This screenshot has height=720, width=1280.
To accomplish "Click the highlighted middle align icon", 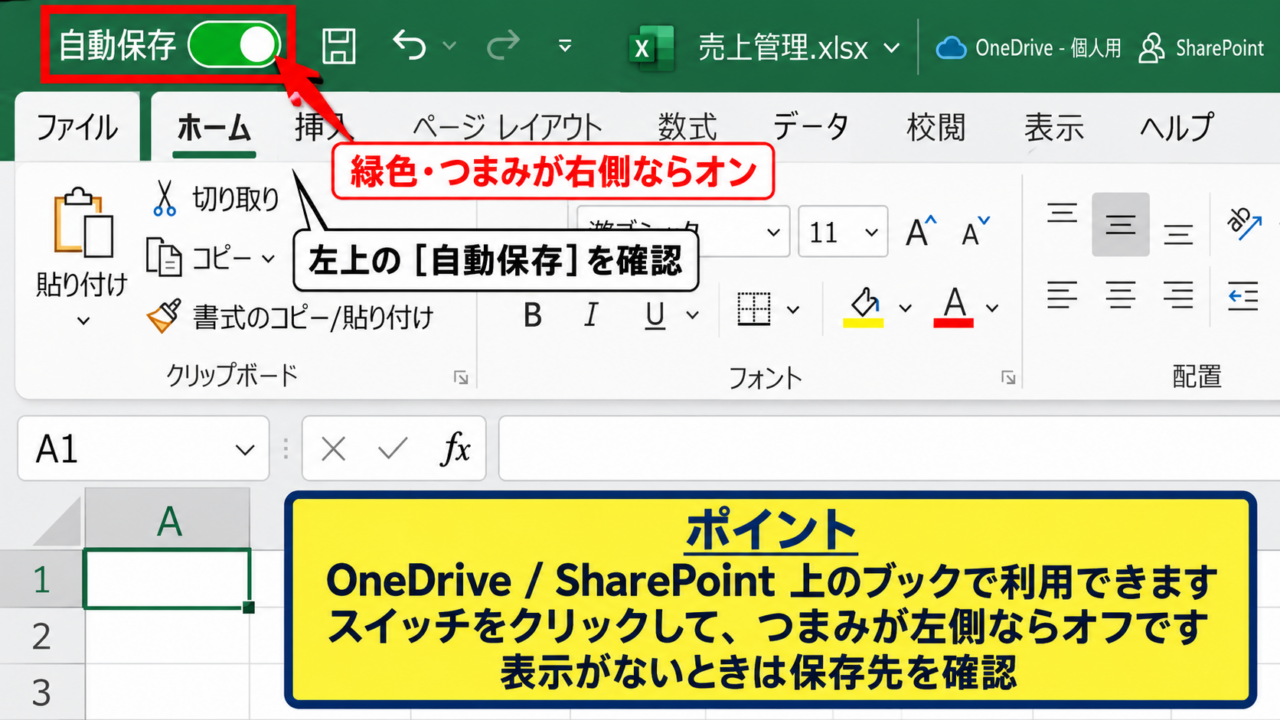I will [x=1120, y=224].
